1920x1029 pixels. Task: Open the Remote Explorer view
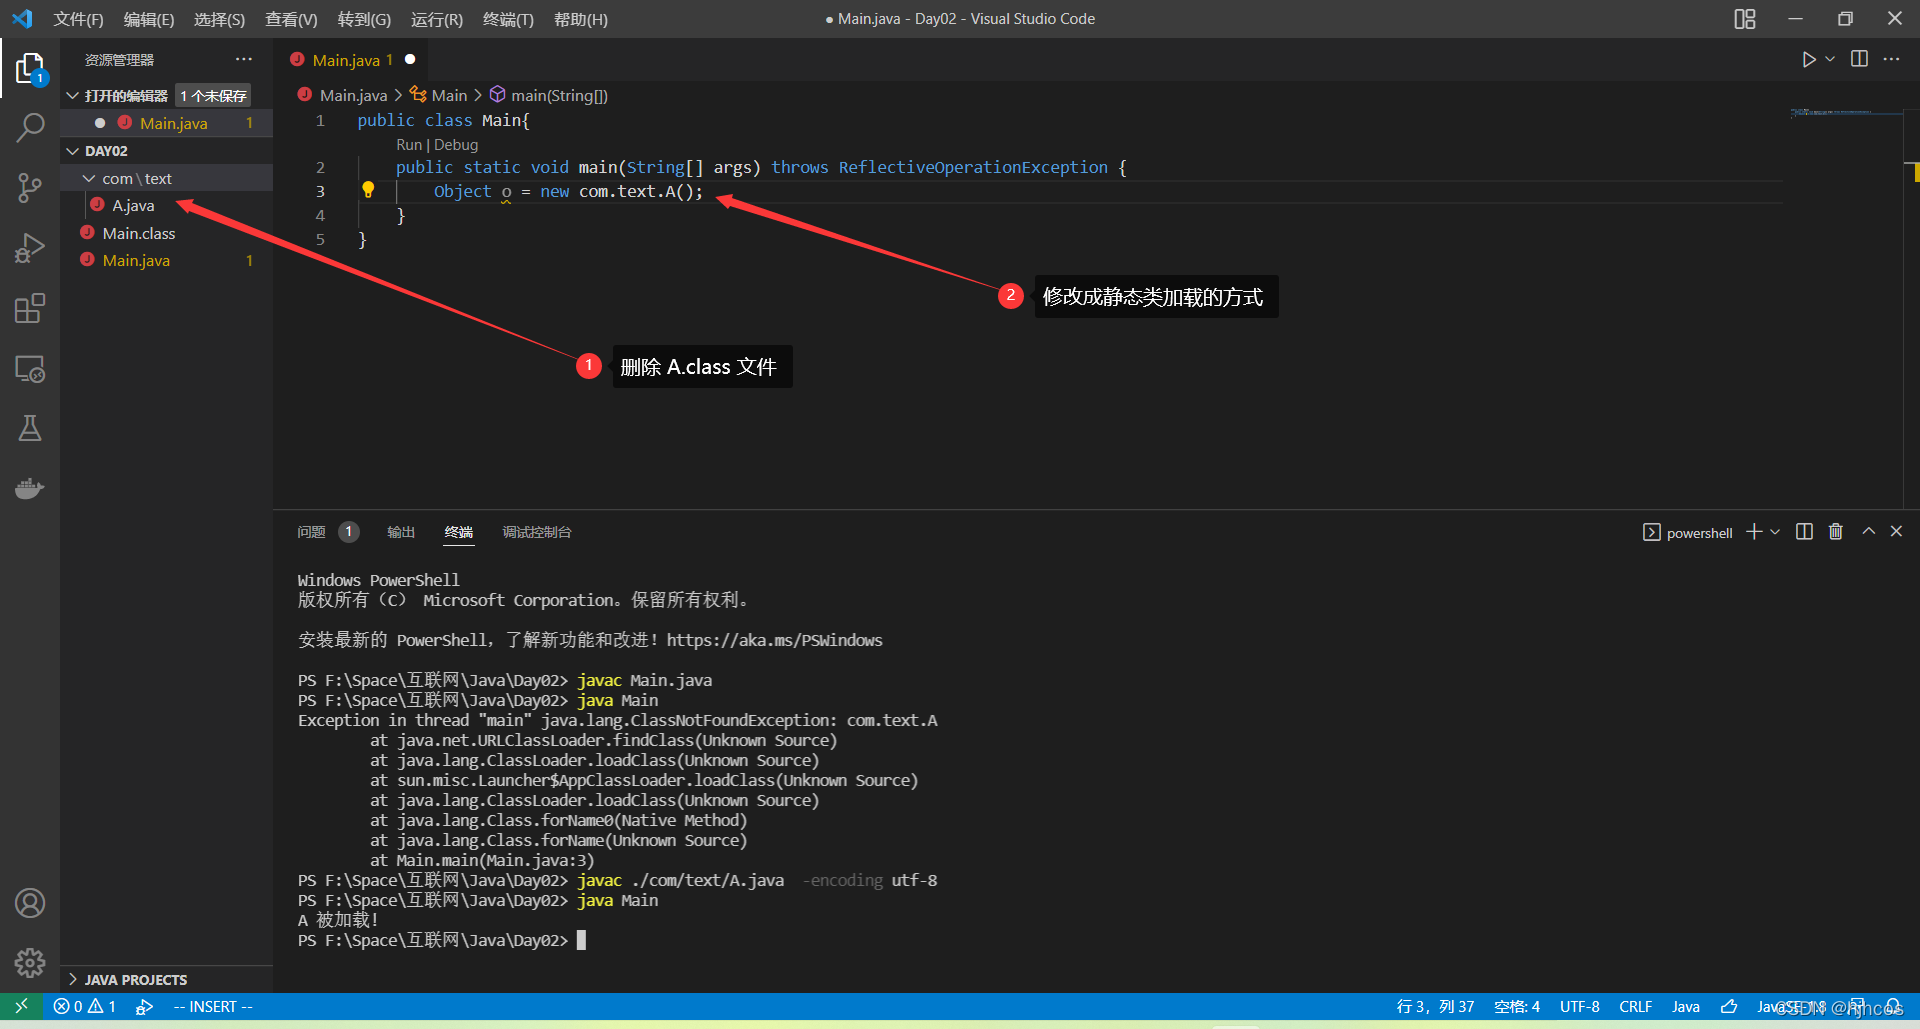click(x=30, y=369)
